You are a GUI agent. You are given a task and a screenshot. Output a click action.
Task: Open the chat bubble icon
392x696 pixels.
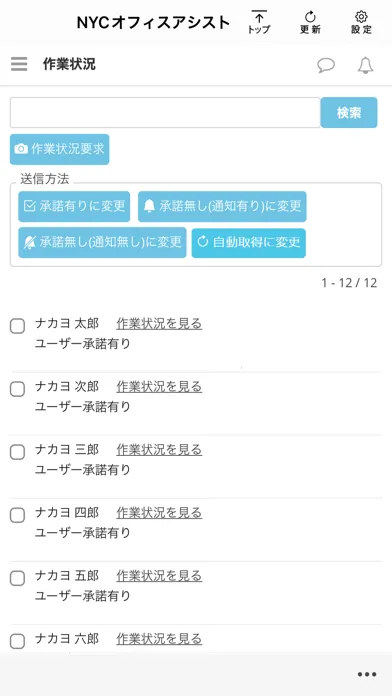click(x=326, y=66)
